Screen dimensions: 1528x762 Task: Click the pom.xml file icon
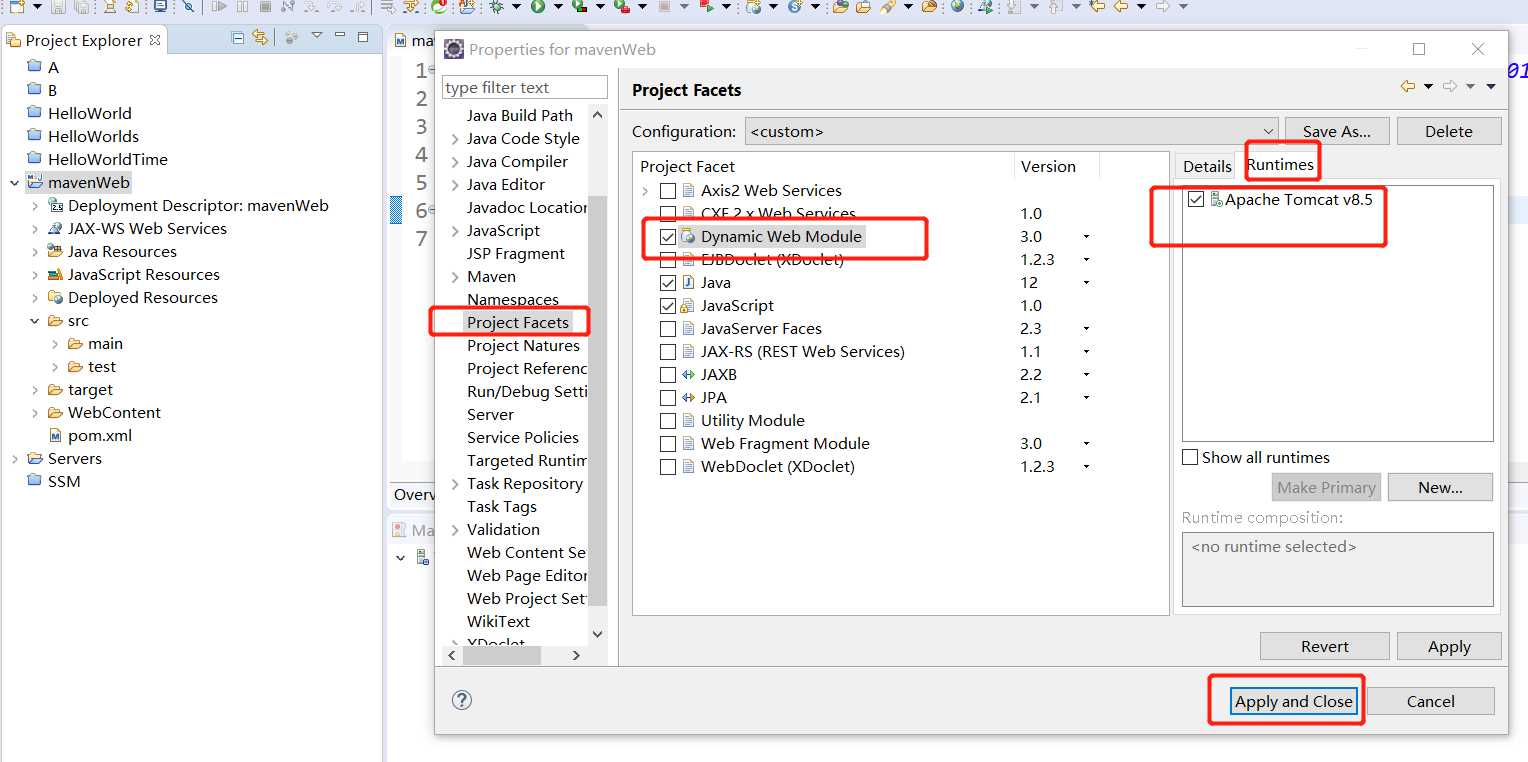57,436
